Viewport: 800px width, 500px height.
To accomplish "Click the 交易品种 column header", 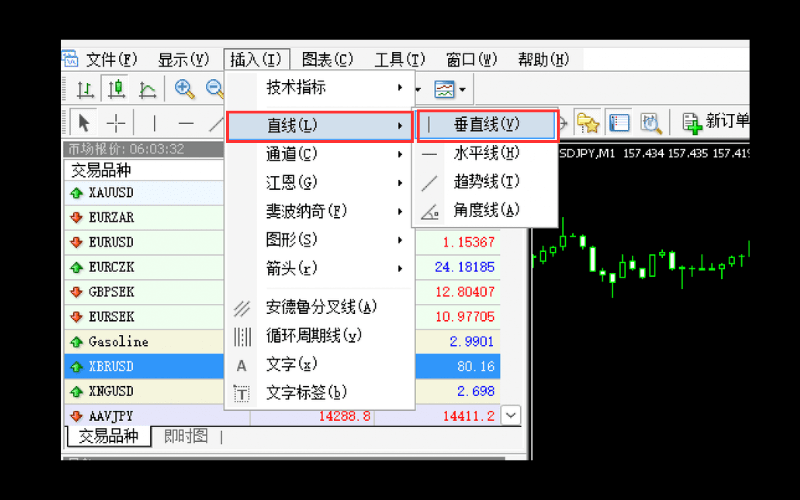I will 144,170.
